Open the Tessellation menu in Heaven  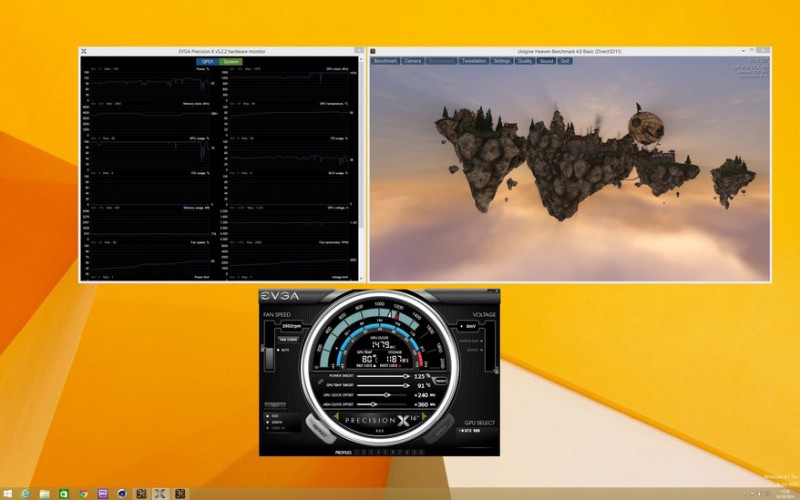click(x=474, y=61)
